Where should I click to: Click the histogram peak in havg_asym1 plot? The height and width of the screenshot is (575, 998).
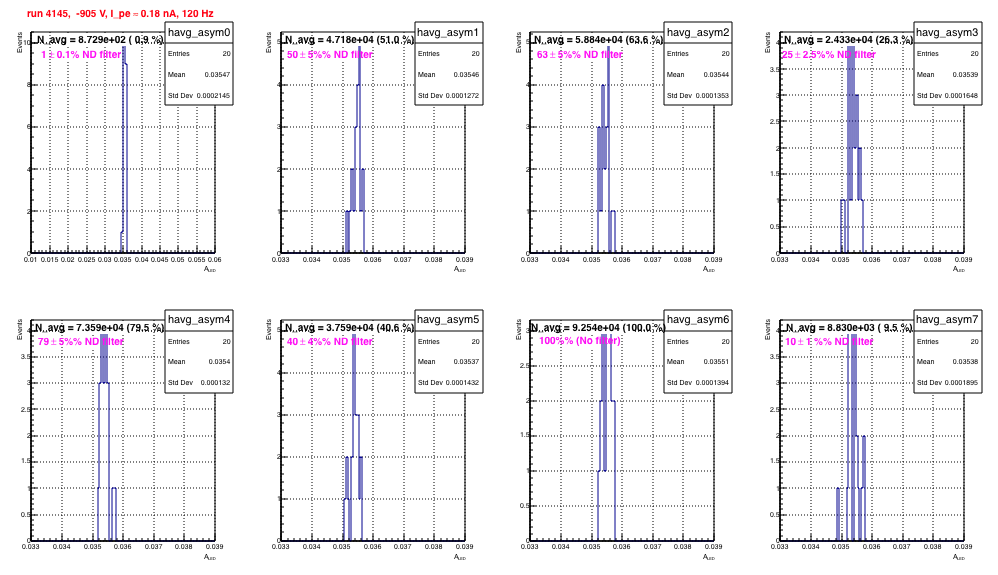[359, 64]
